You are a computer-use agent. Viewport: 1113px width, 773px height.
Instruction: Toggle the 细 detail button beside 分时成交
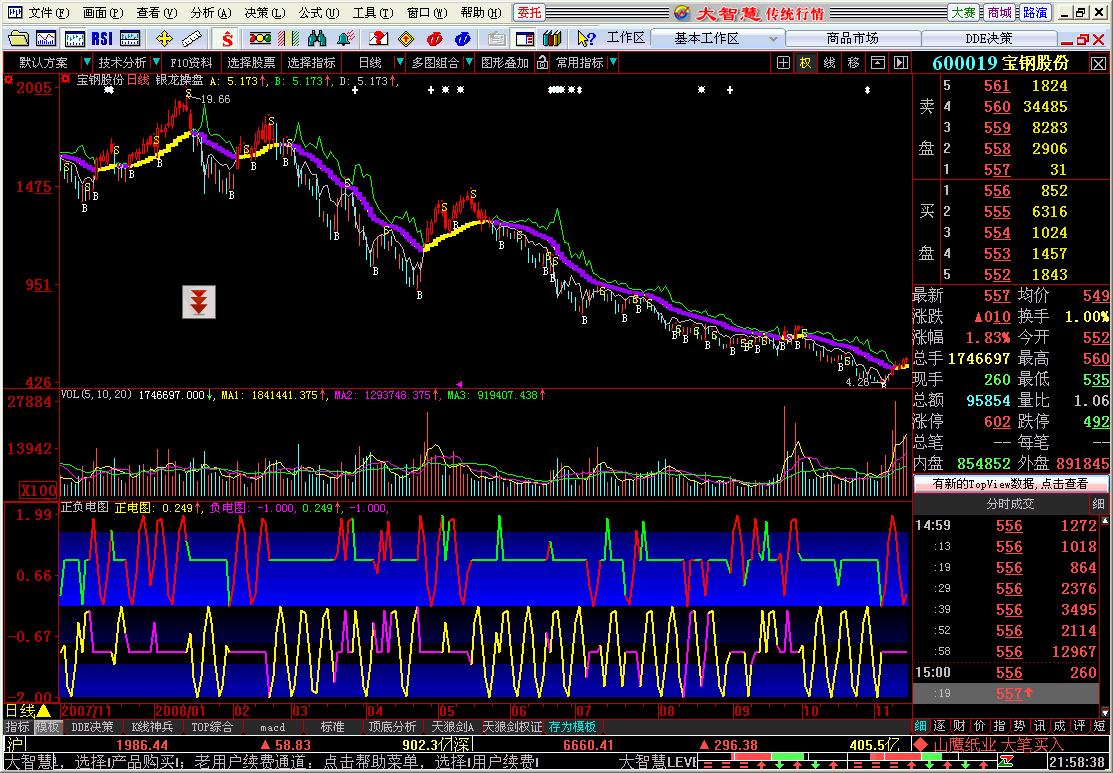(1099, 504)
